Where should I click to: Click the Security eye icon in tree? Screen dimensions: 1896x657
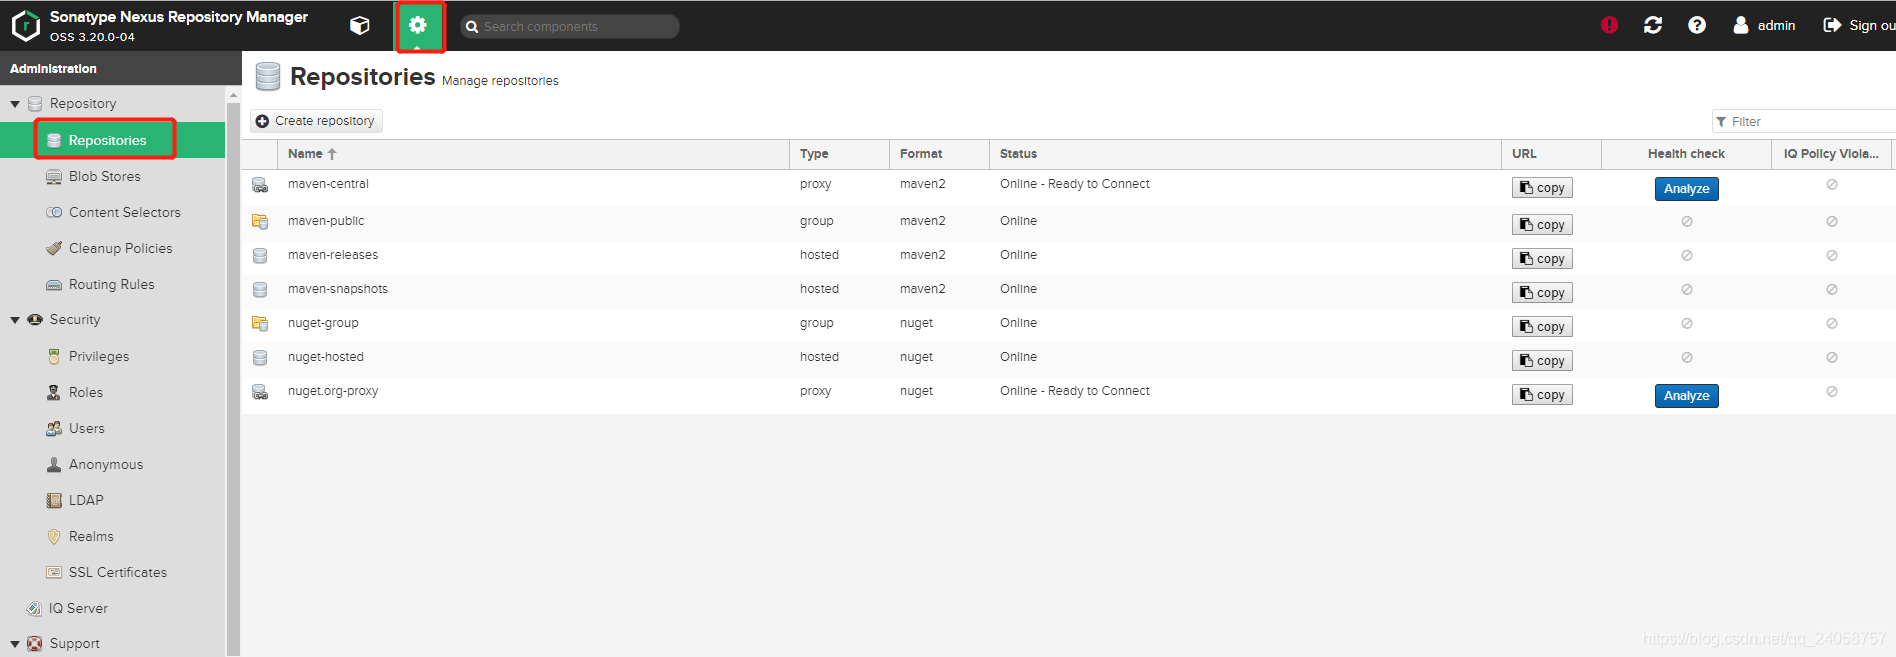[35, 320]
